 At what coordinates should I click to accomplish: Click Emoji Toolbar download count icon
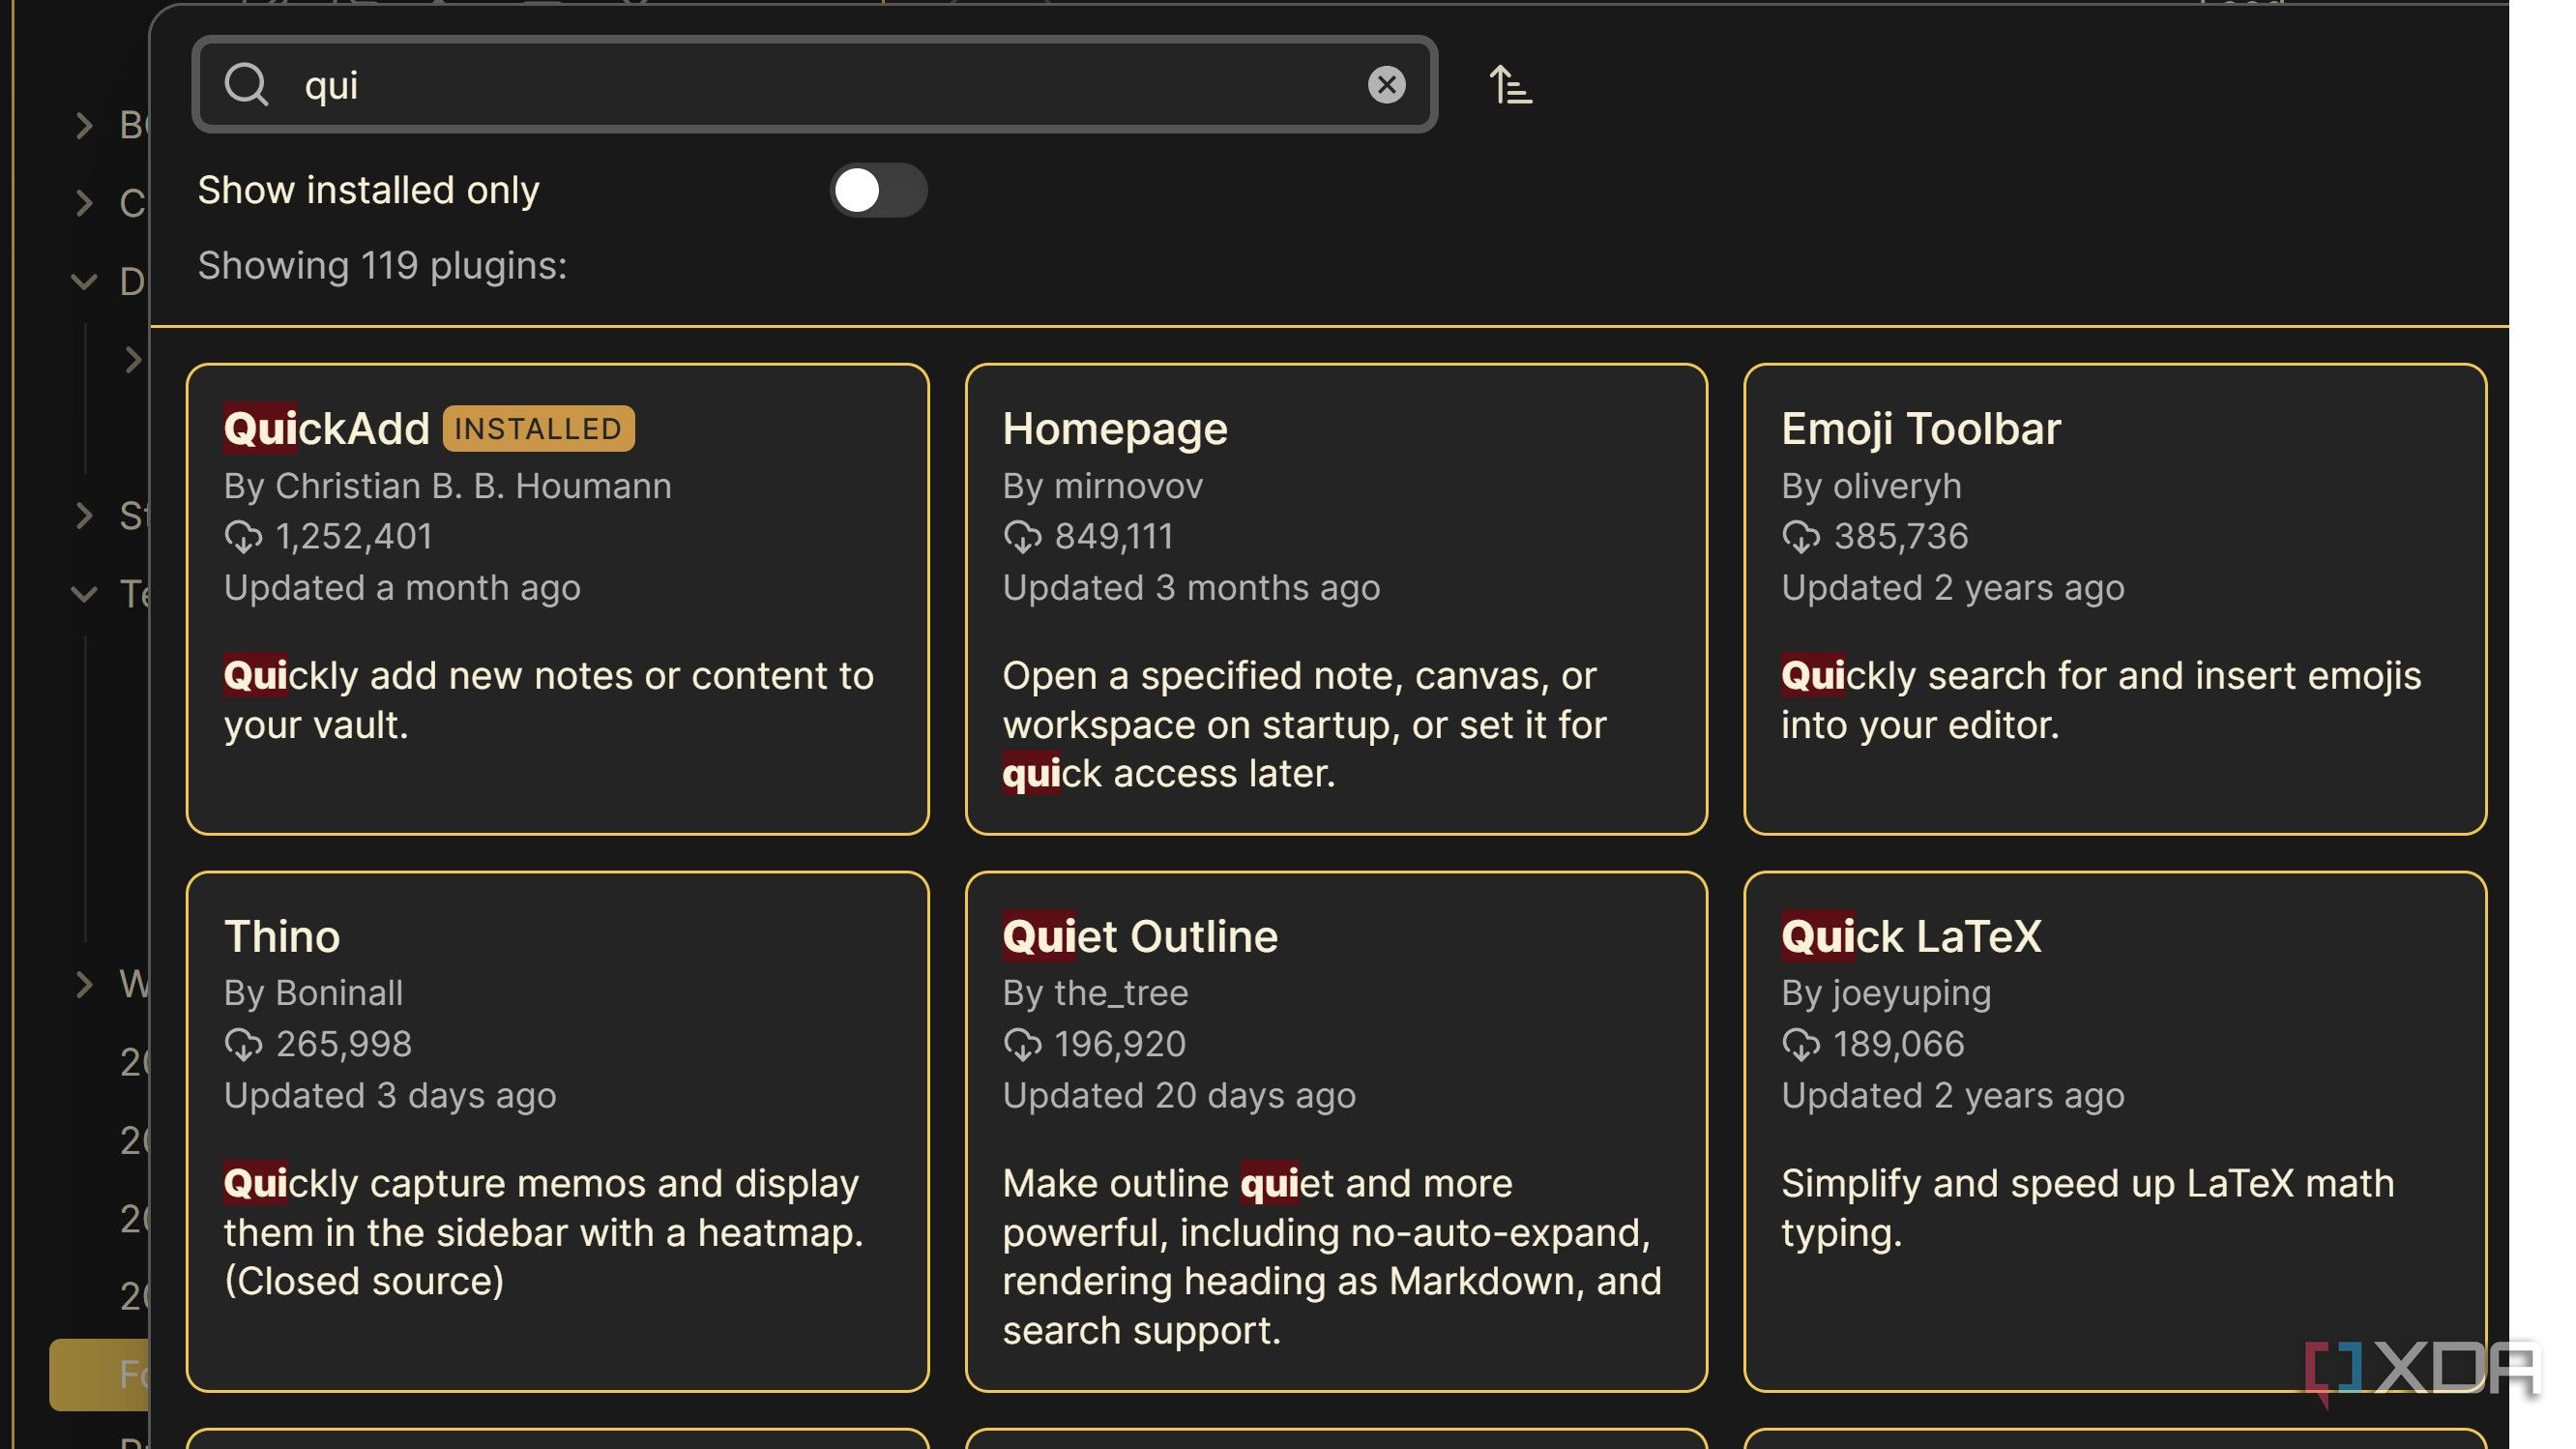1801,537
